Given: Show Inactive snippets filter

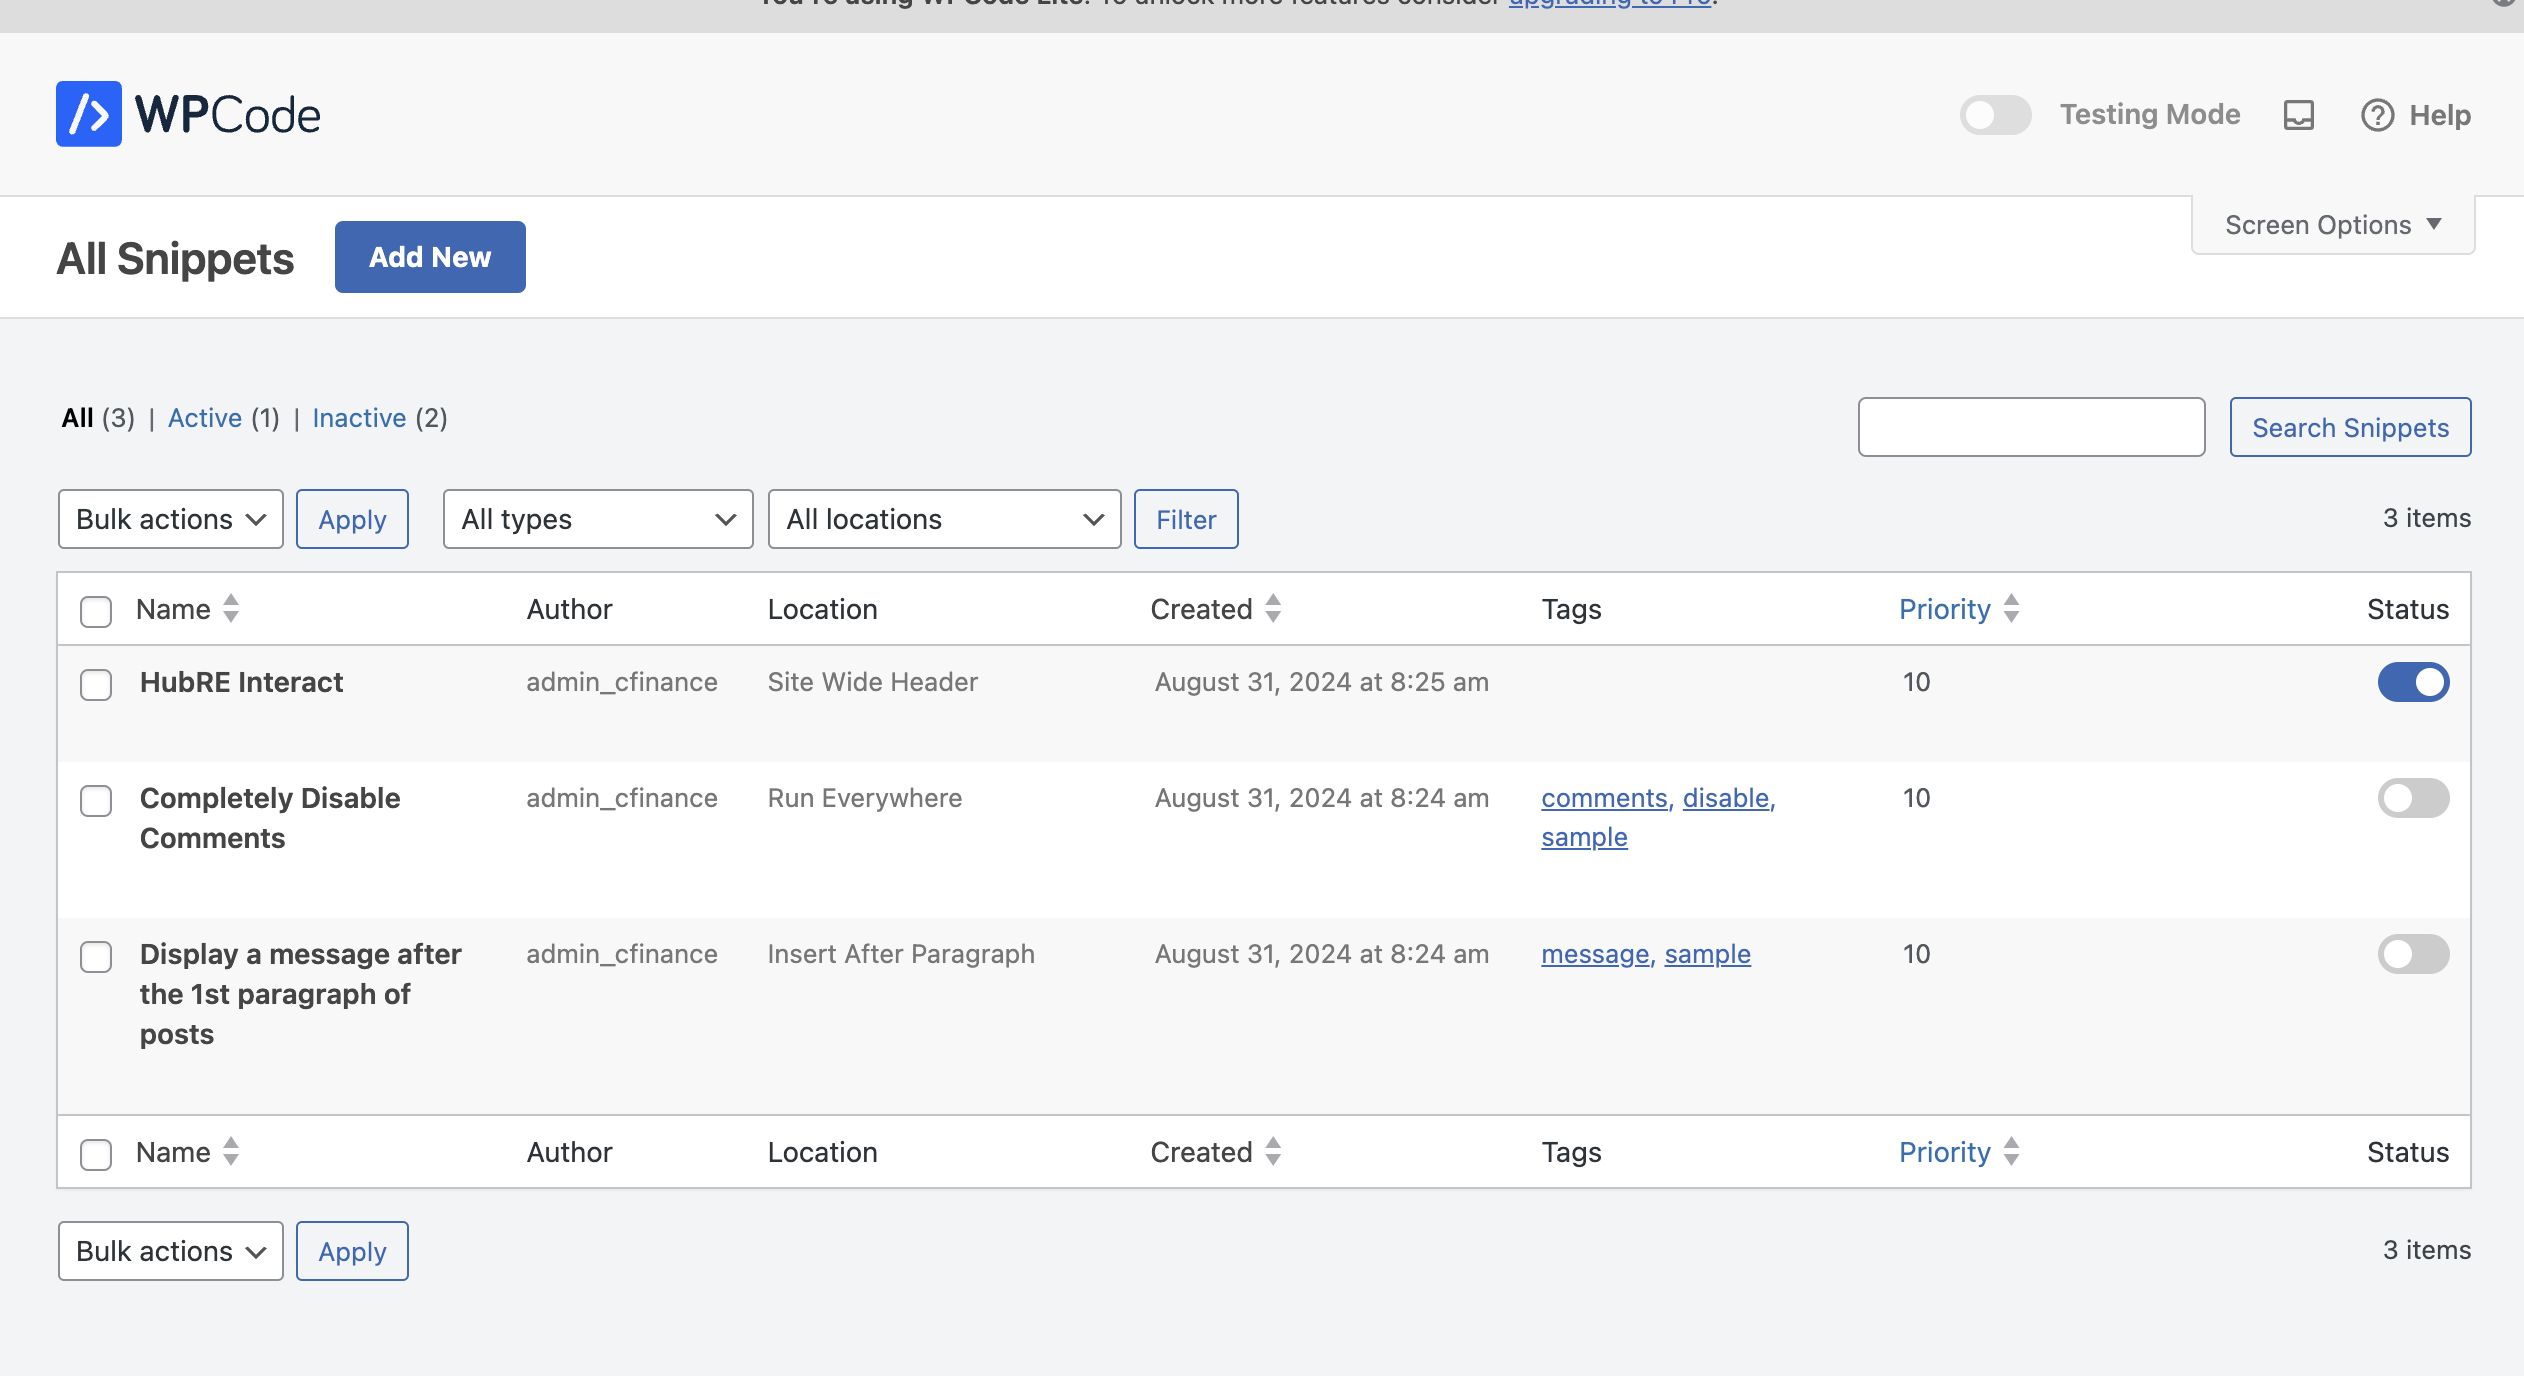Looking at the screenshot, I should (359, 418).
